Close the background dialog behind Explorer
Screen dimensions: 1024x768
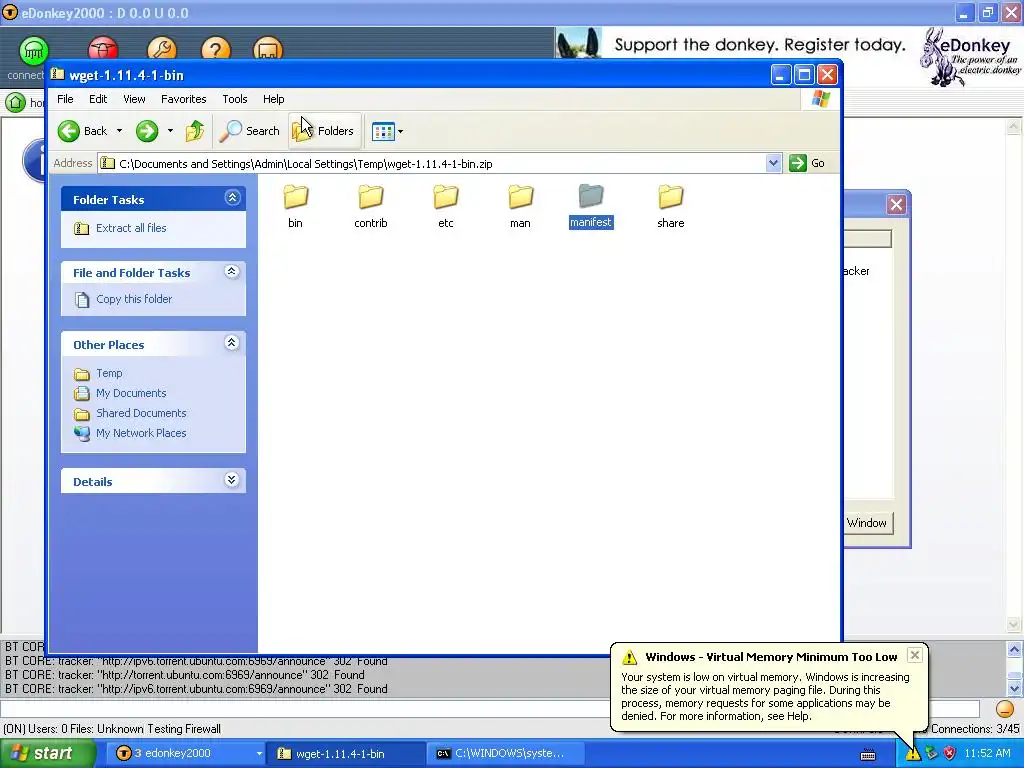pyautogui.click(x=896, y=205)
